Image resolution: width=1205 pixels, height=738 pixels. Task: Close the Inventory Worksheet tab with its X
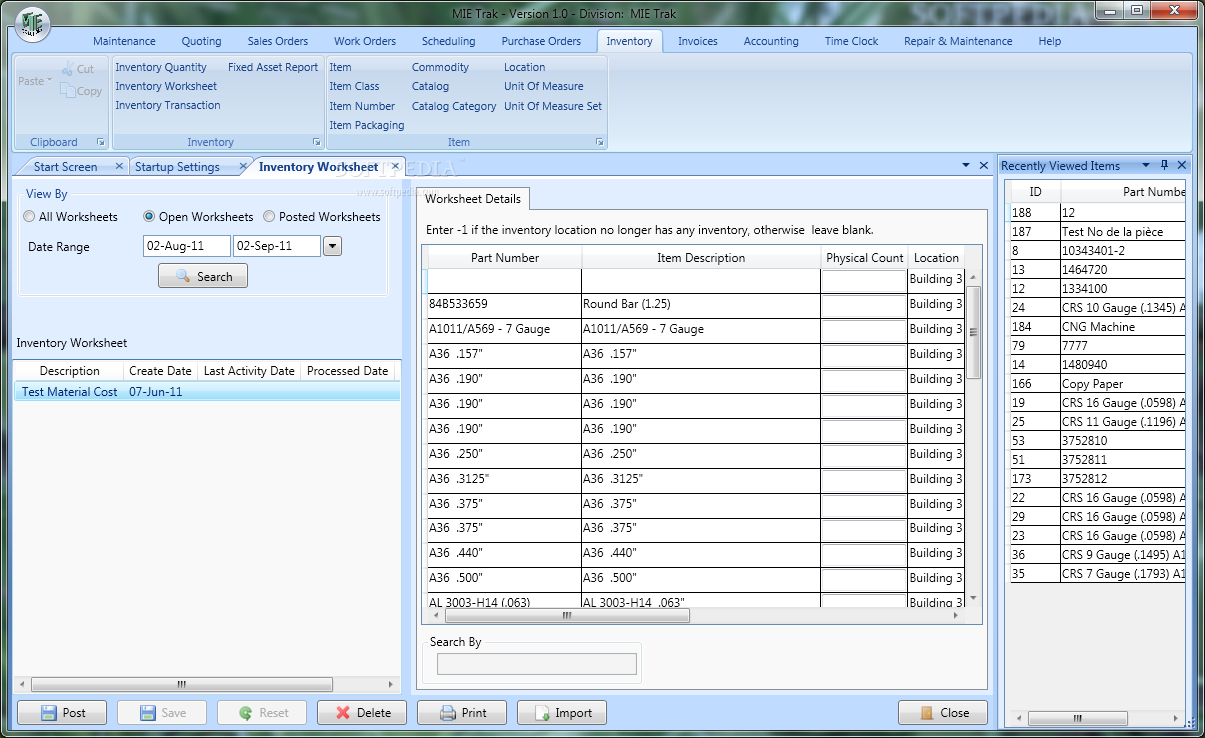click(395, 167)
